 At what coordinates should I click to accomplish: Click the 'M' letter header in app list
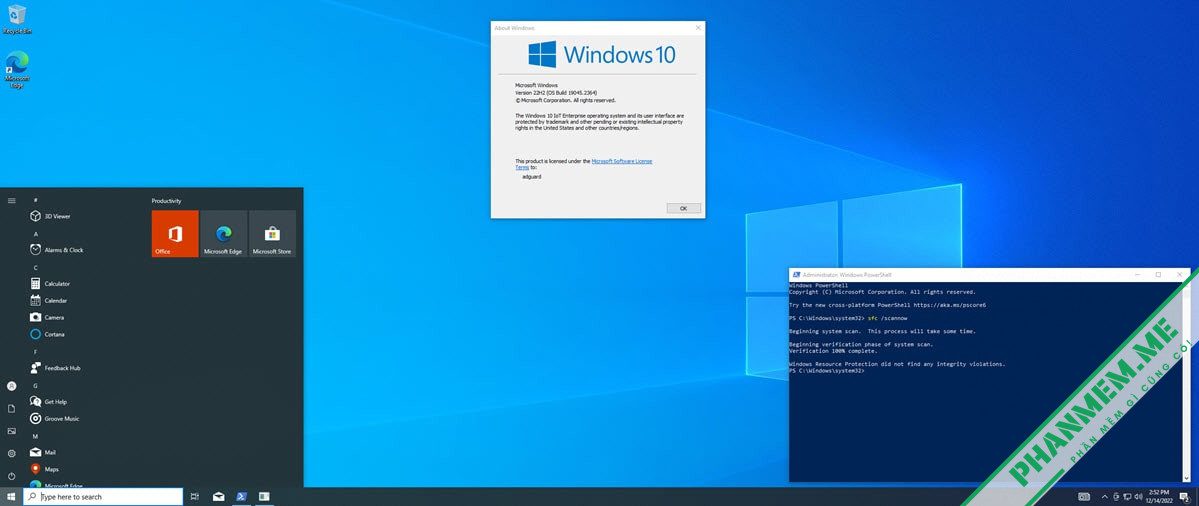click(x=36, y=436)
